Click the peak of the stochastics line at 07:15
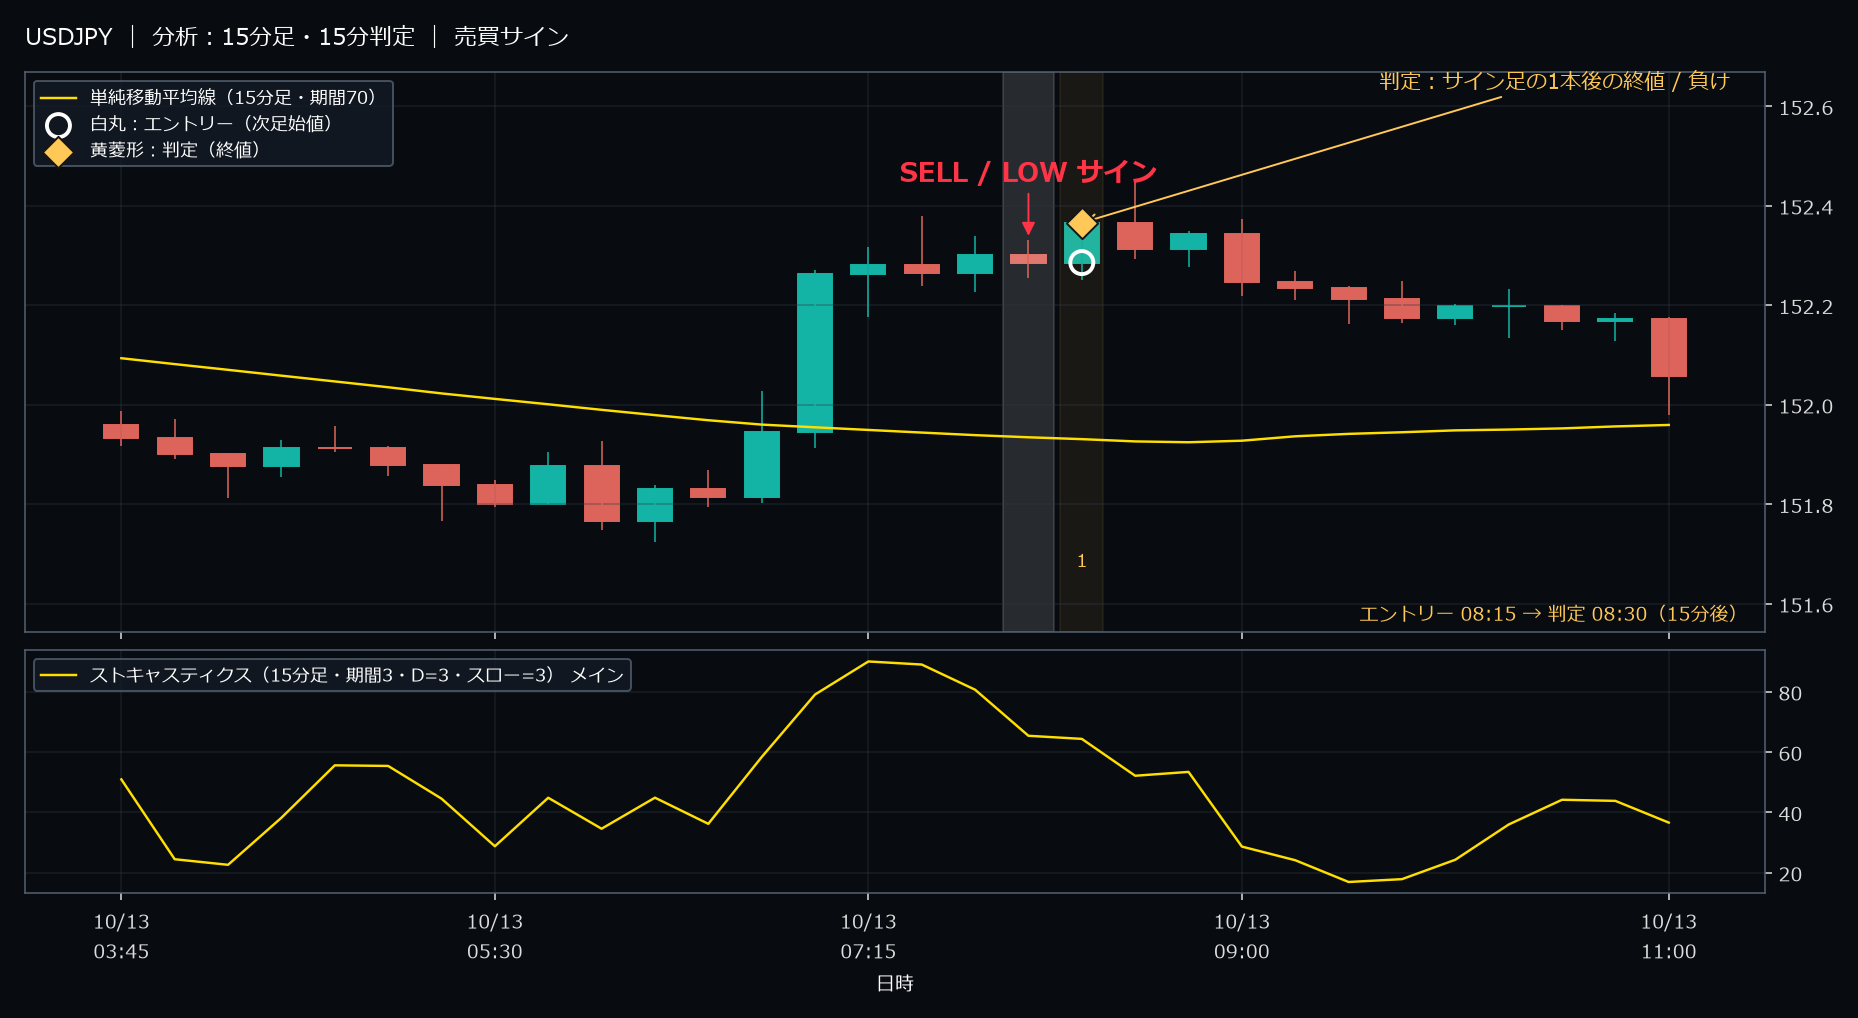The image size is (1858, 1018). 868,662
